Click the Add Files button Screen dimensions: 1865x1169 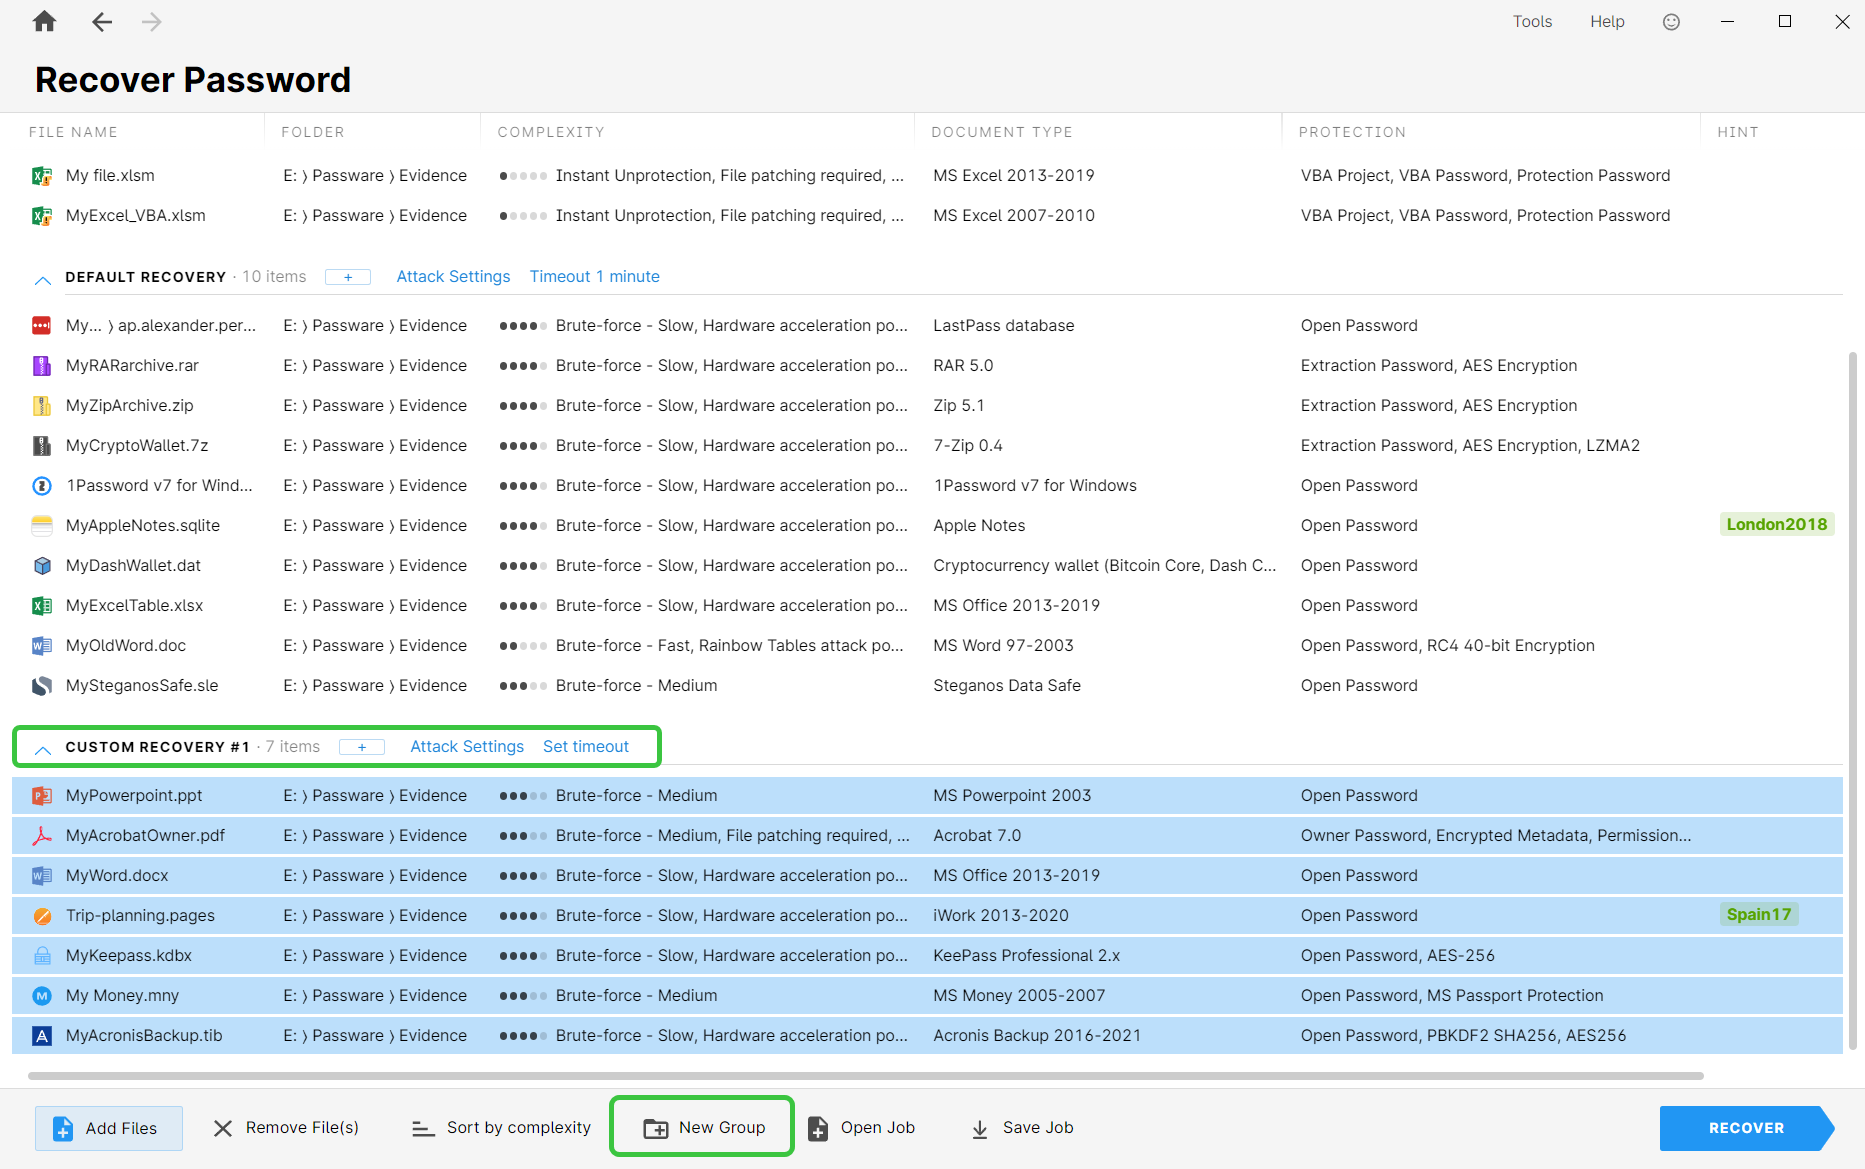pos(109,1128)
